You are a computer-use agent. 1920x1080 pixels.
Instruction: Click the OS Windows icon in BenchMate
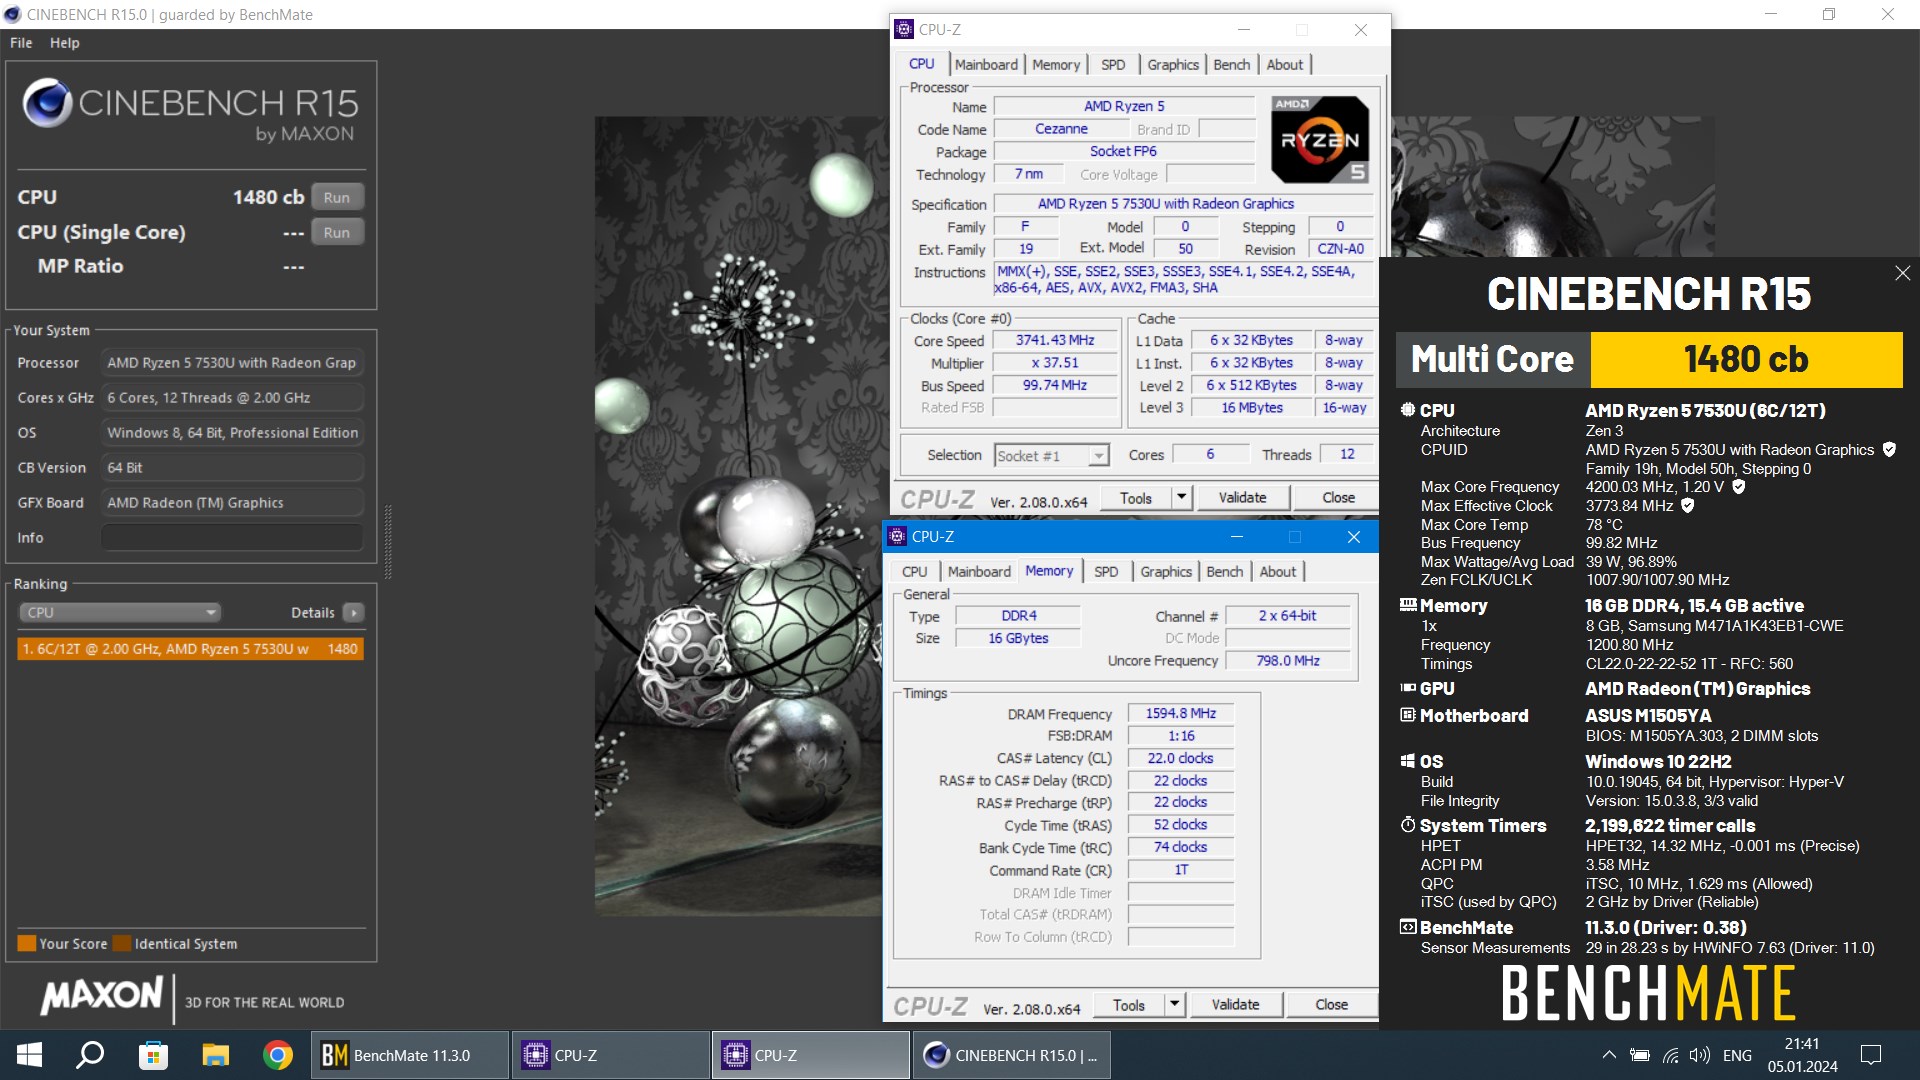pyautogui.click(x=1408, y=761)
